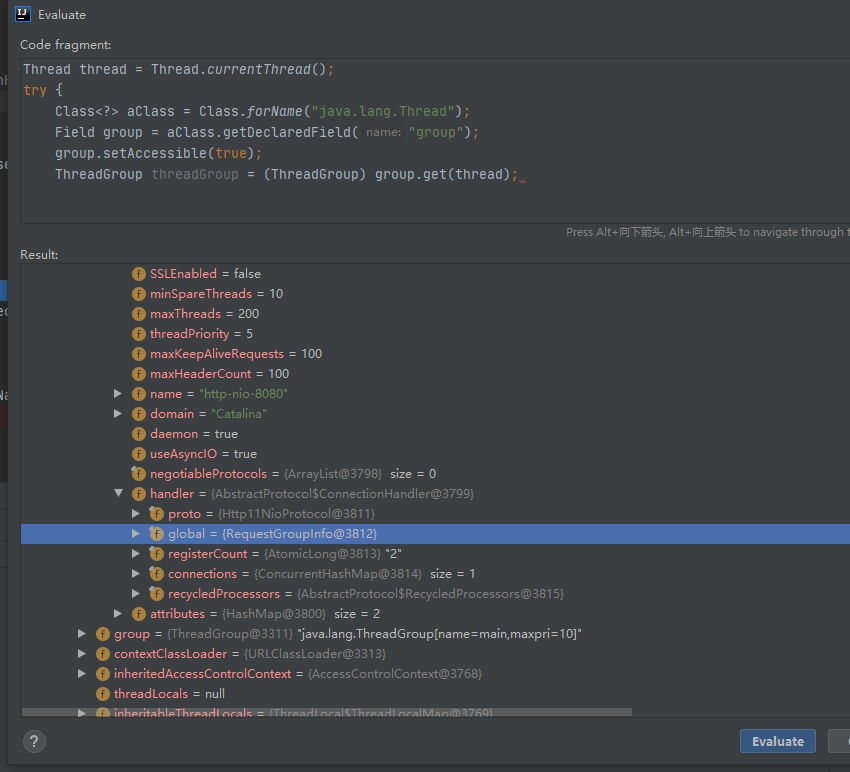Click the field icon beside threadLocals
Screen dimensions: 850x772
click(x=102, y=694)
